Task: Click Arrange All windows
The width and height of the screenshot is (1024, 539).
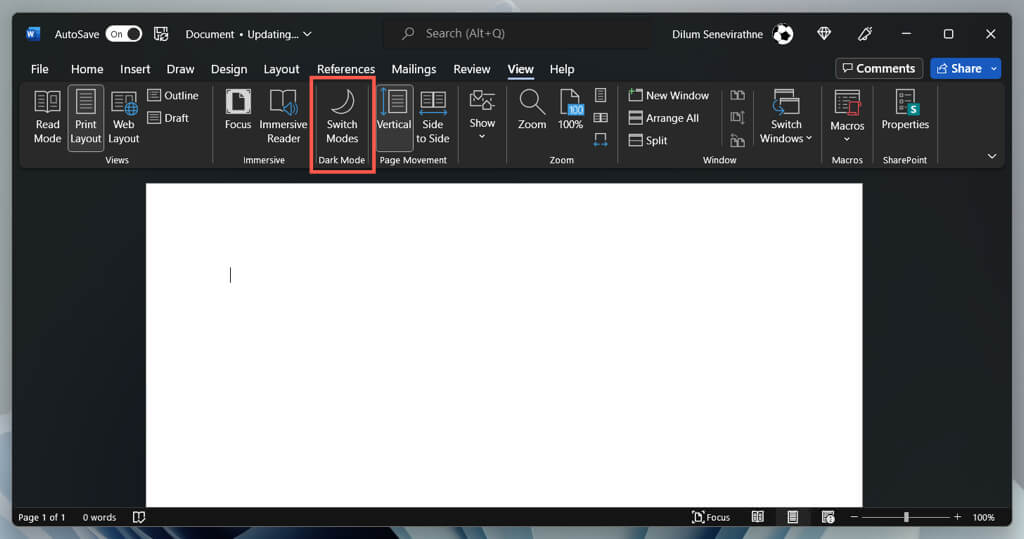Action: [x=664, y=118]
